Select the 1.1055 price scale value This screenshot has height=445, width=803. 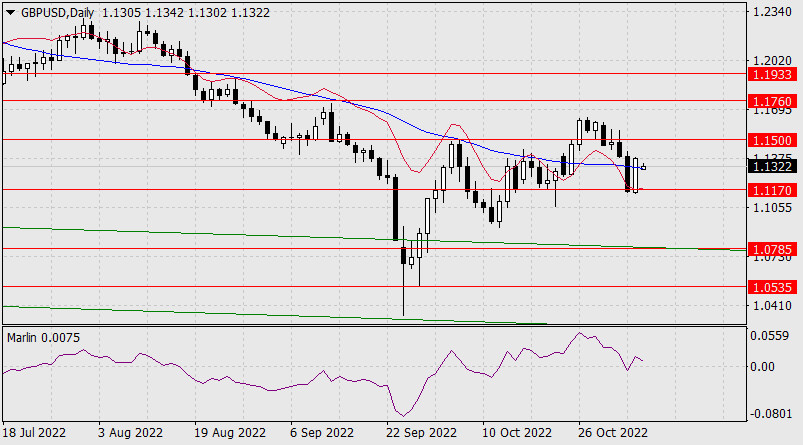tap(772, 207)
